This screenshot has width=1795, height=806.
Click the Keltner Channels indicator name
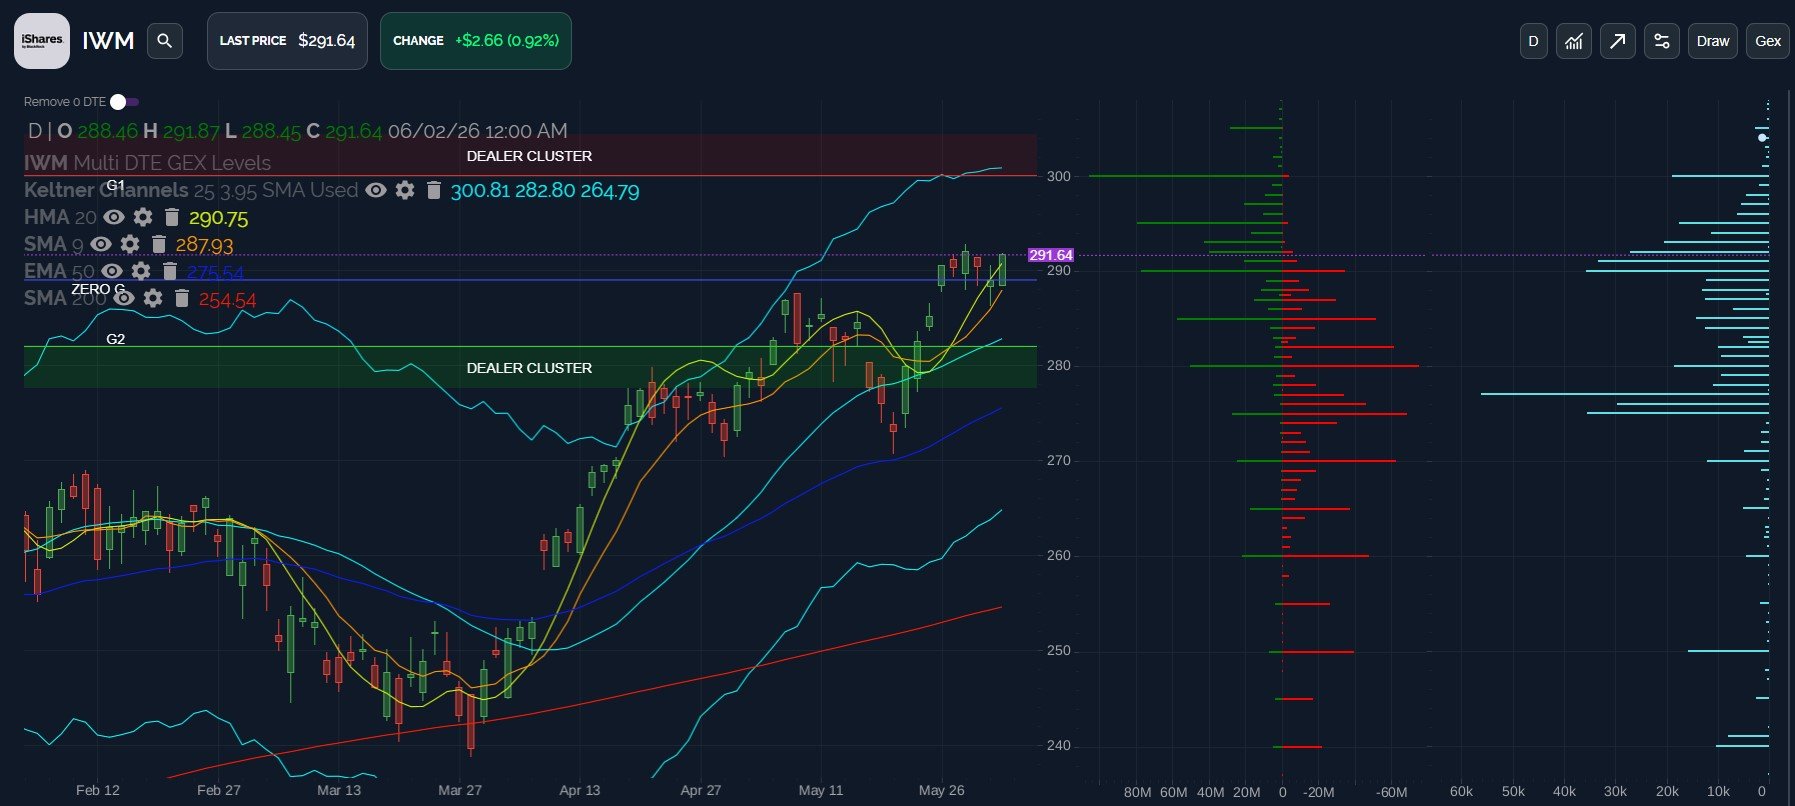click(x=106, y=190)
